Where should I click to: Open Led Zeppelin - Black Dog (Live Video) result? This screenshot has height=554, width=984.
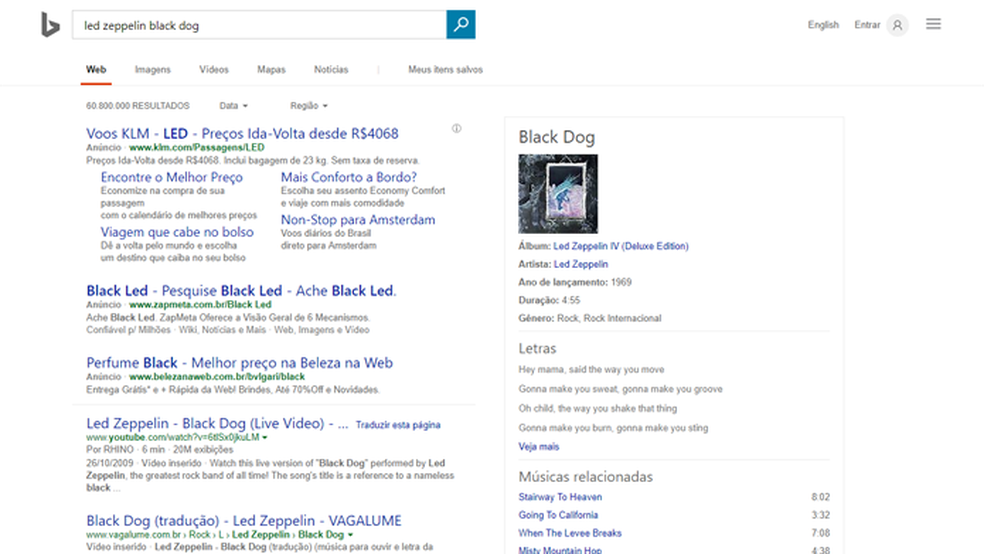pos(217,423)
